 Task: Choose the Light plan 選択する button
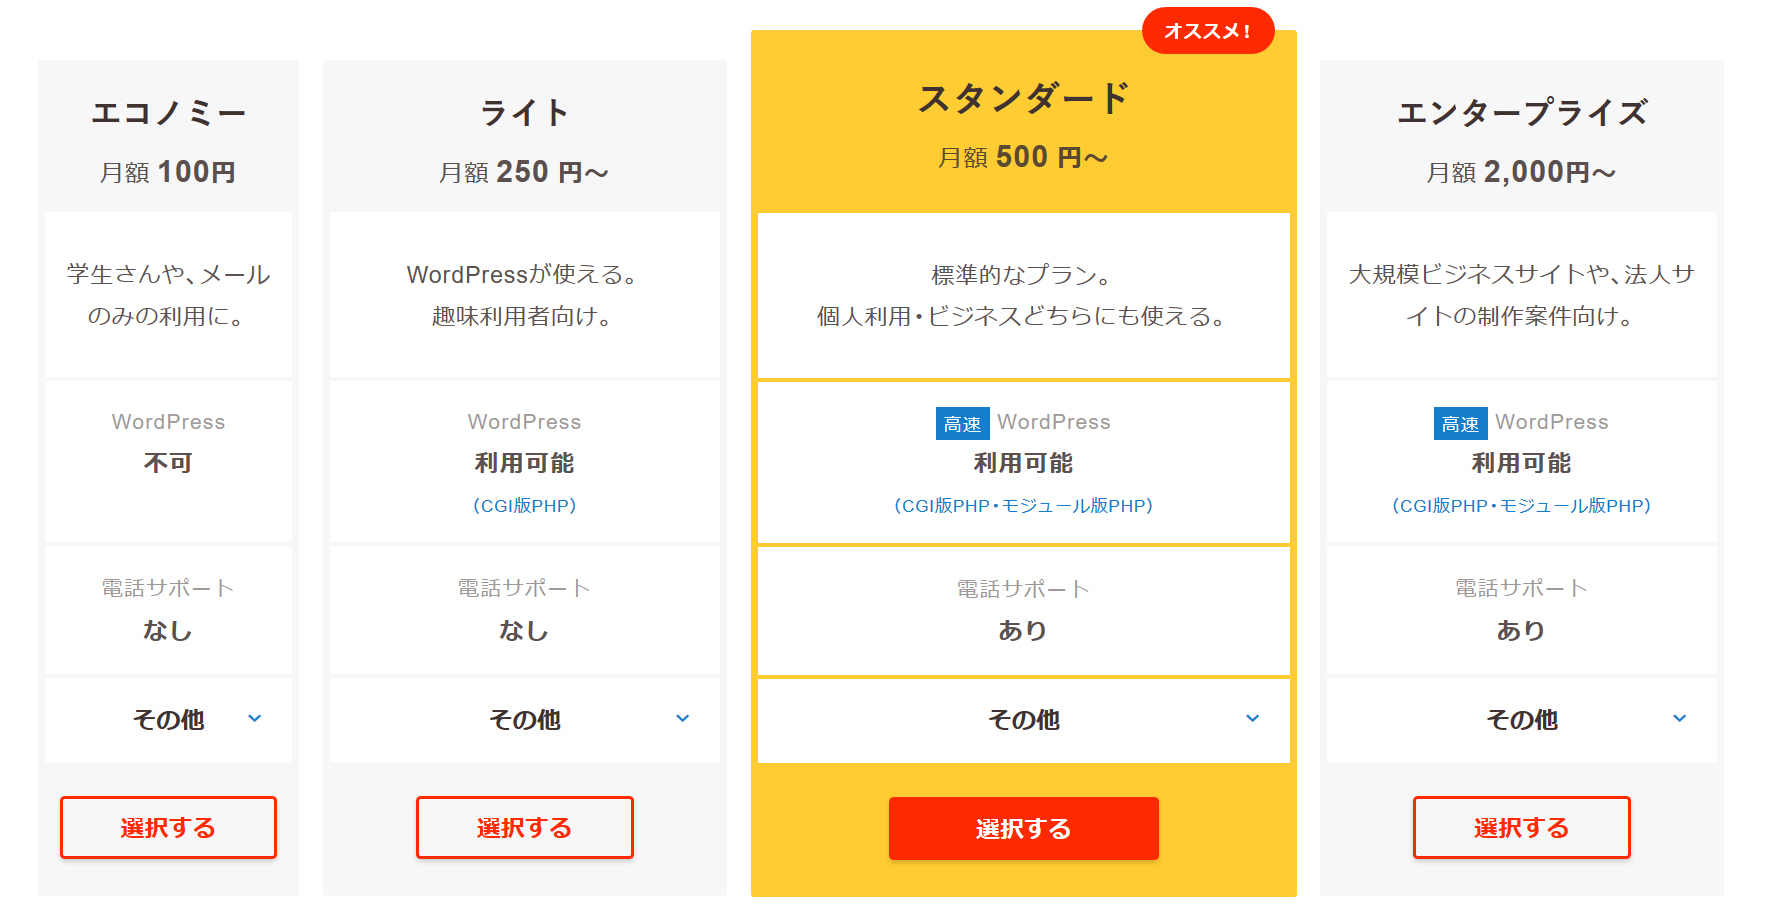(x=524, y=827)
